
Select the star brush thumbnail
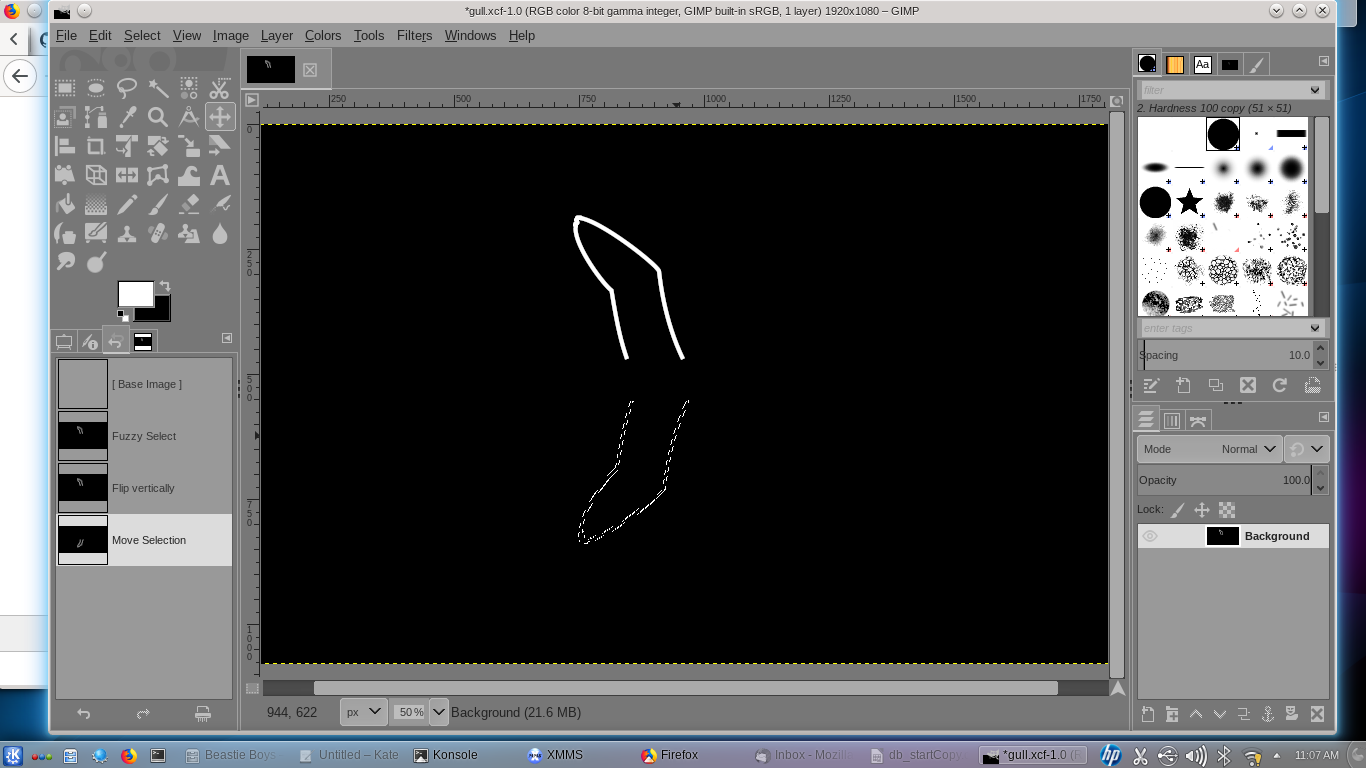pos(1189,202)
